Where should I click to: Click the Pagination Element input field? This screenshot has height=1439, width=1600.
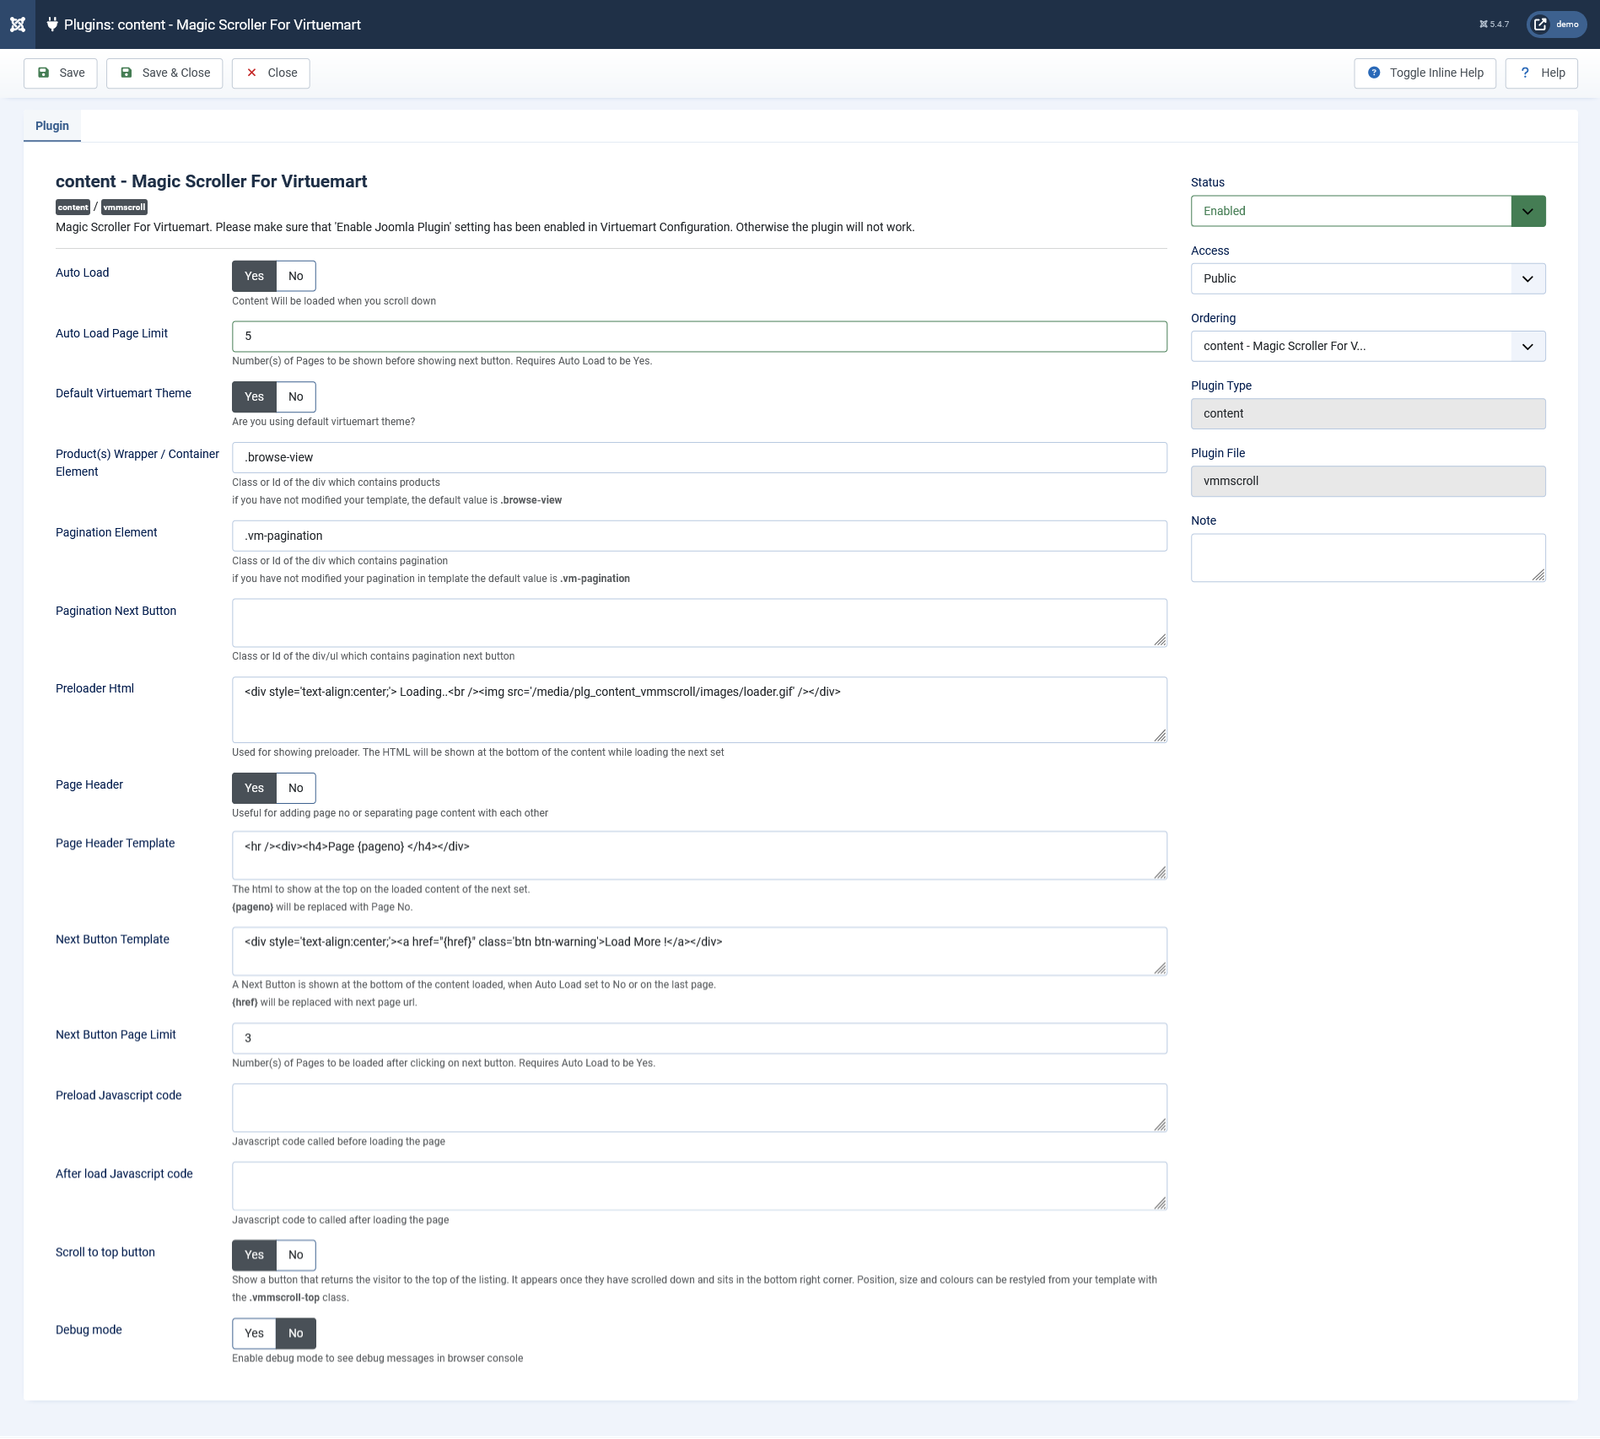click(x=699, y=536)
